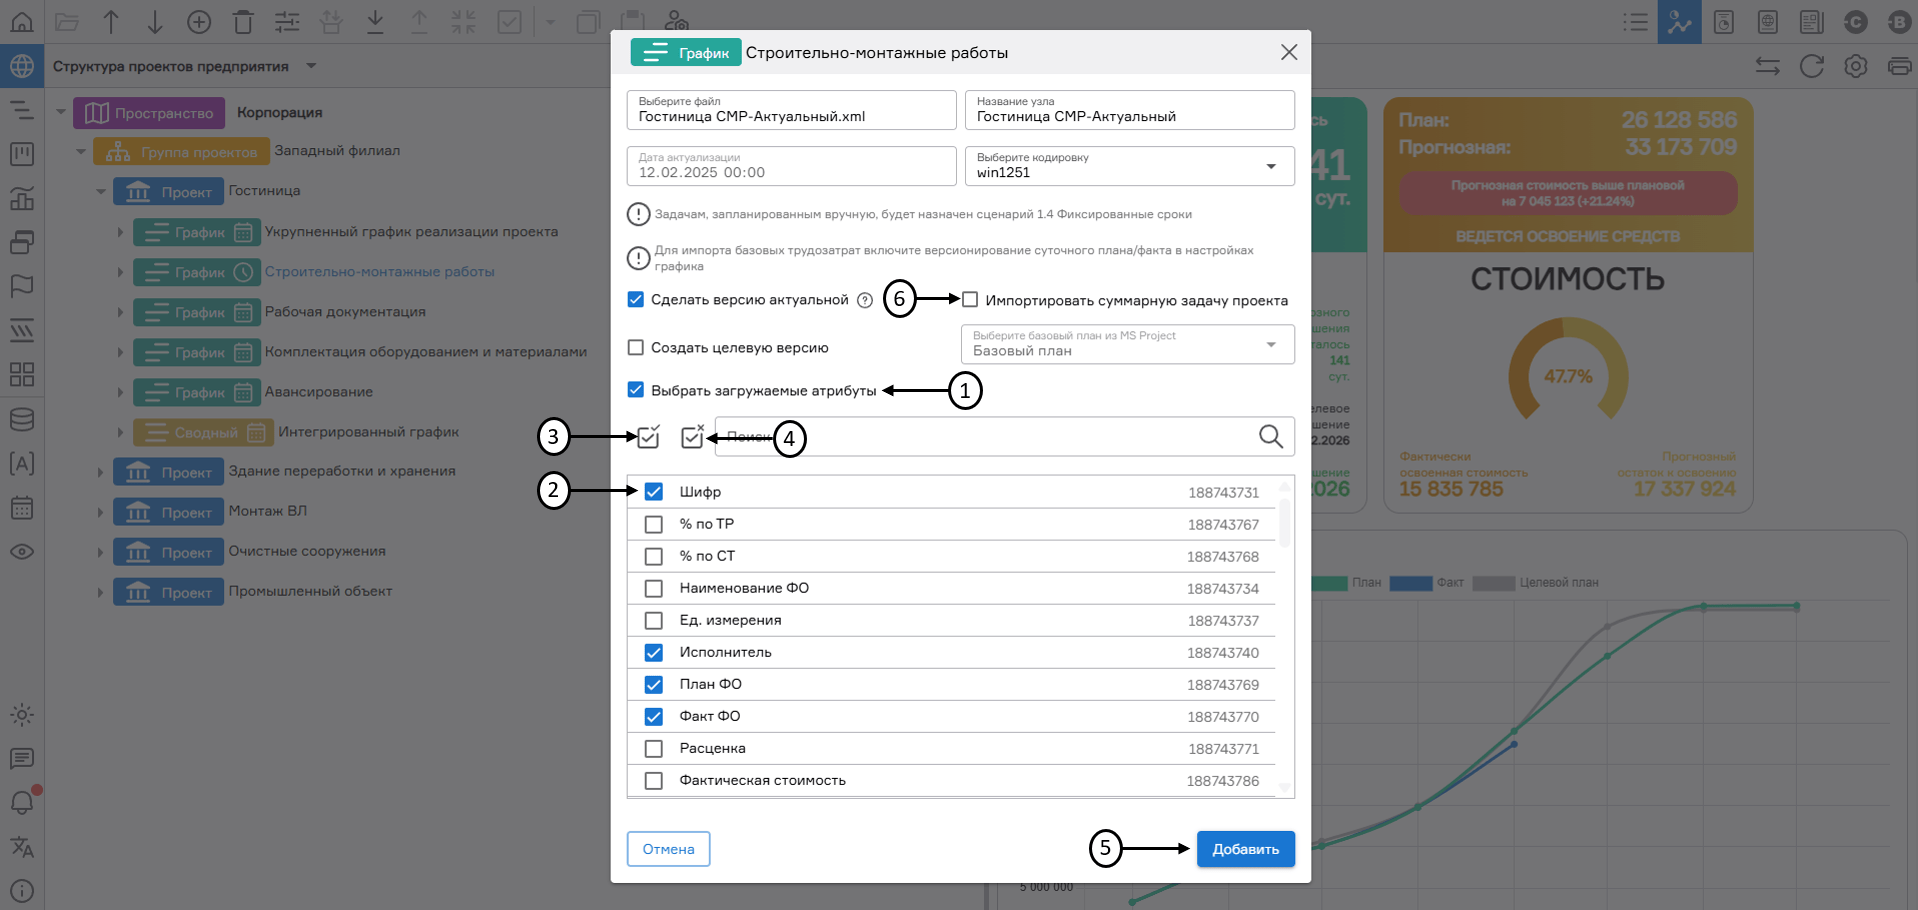Click the refresh icon in the top right
This screenshot has width=1918, height=910.
click(1811, 67)
